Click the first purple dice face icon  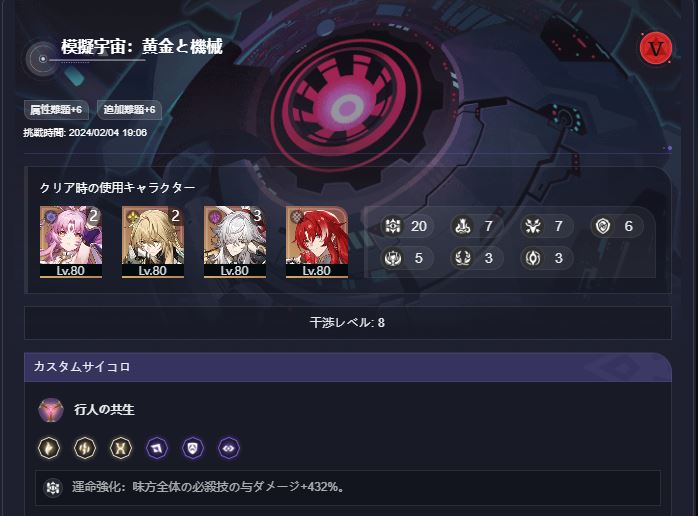pos(157,448)
